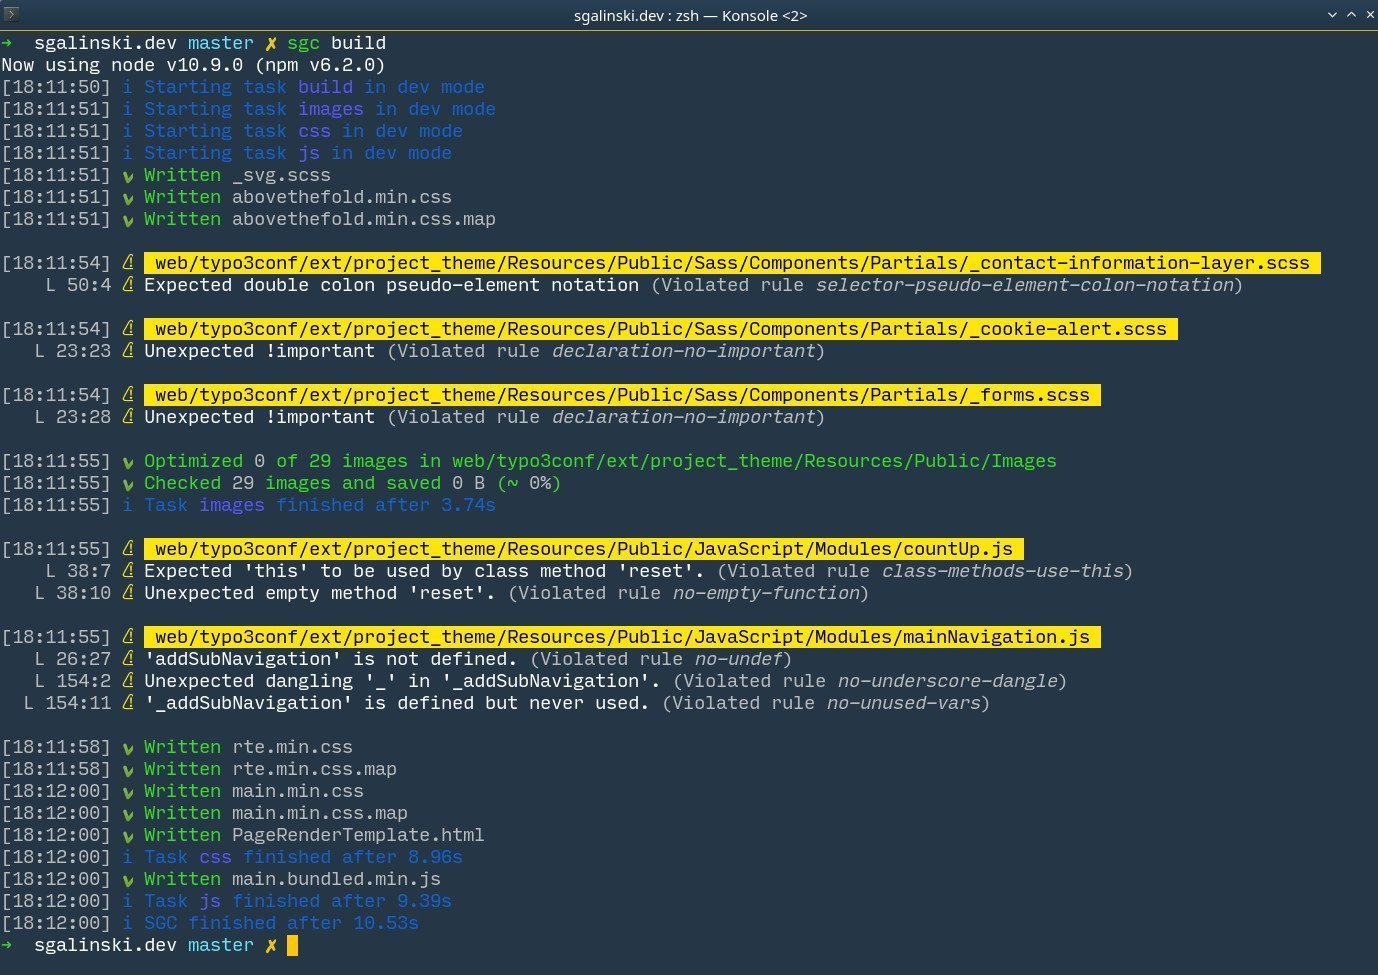
Task: Click rule name 'selector-pseudo-element-colon-notation'
Action: [x=1024, y=285]
